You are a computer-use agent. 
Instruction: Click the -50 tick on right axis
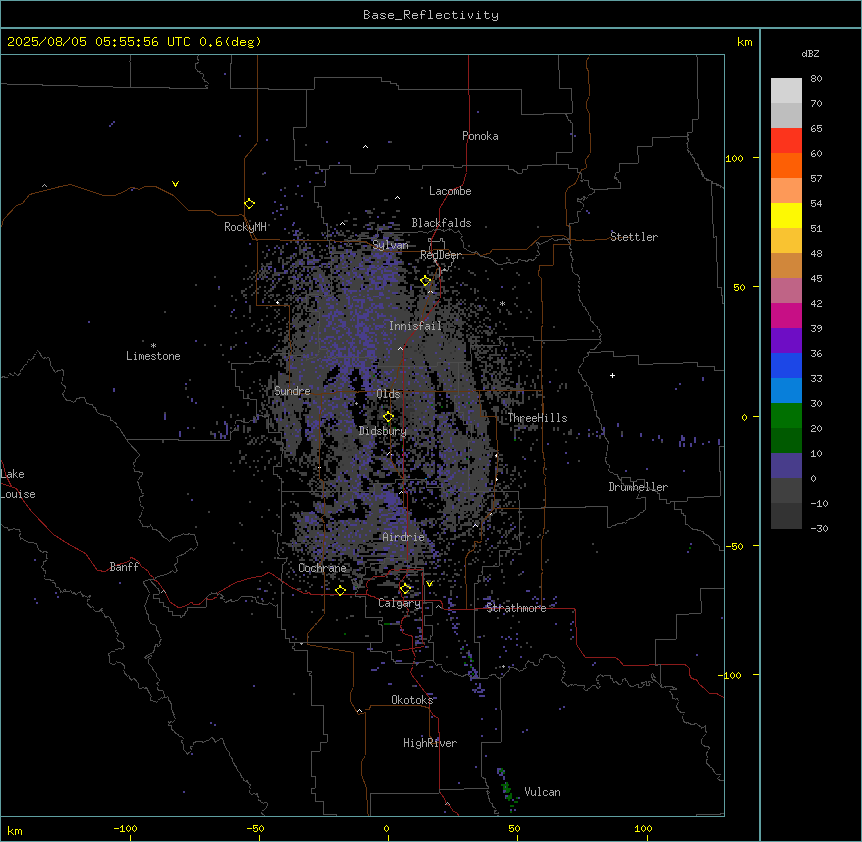(x=734, y=546)
